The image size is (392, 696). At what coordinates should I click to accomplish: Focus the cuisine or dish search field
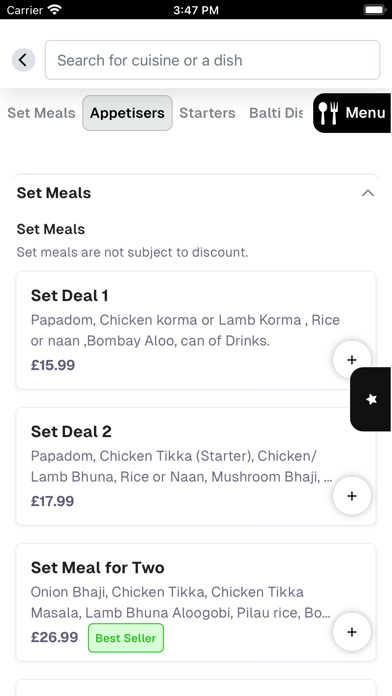pos(212,60)
